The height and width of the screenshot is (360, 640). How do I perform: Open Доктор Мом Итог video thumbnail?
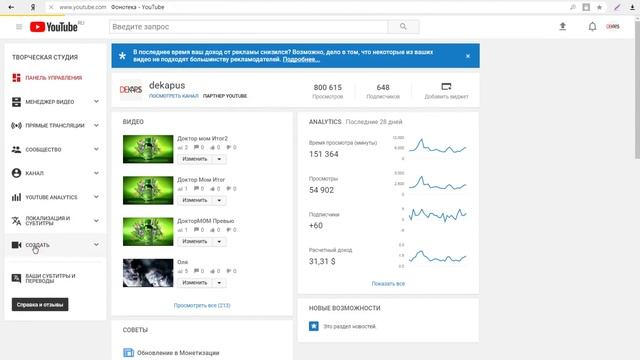(148, 190)
